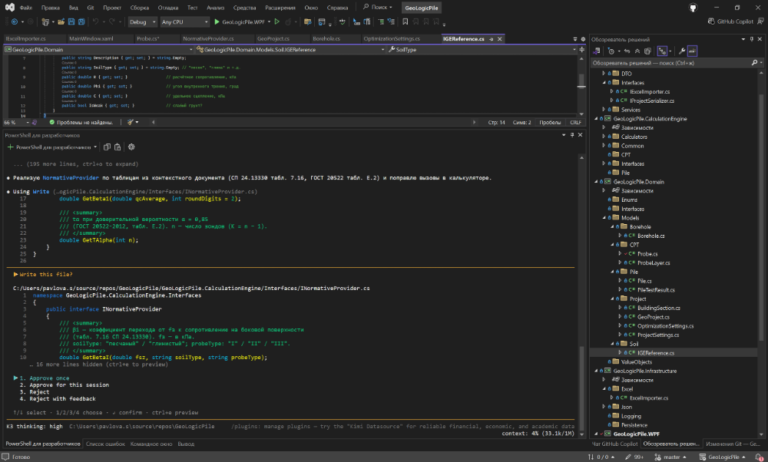This screenshot has height=462, width=768.
Task: Toggle sync with active document button
Action: click(x=627, y=51)
